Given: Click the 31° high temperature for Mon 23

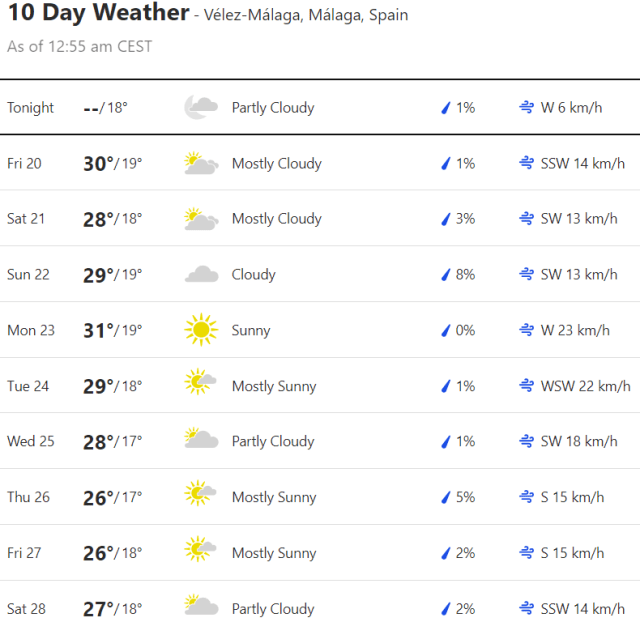Looking at the screenshot, I should pyautogui.click(x=99, y=330).
